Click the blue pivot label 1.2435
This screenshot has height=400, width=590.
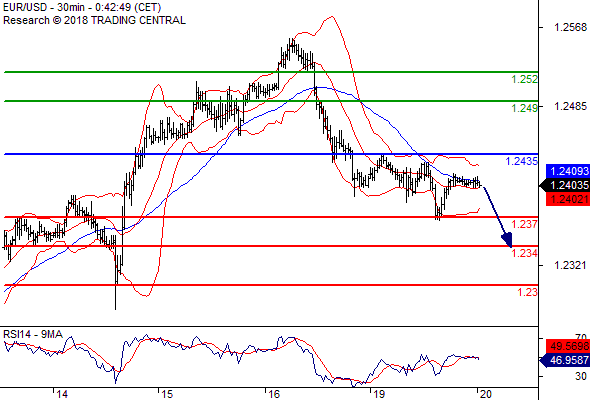point(522,161)
